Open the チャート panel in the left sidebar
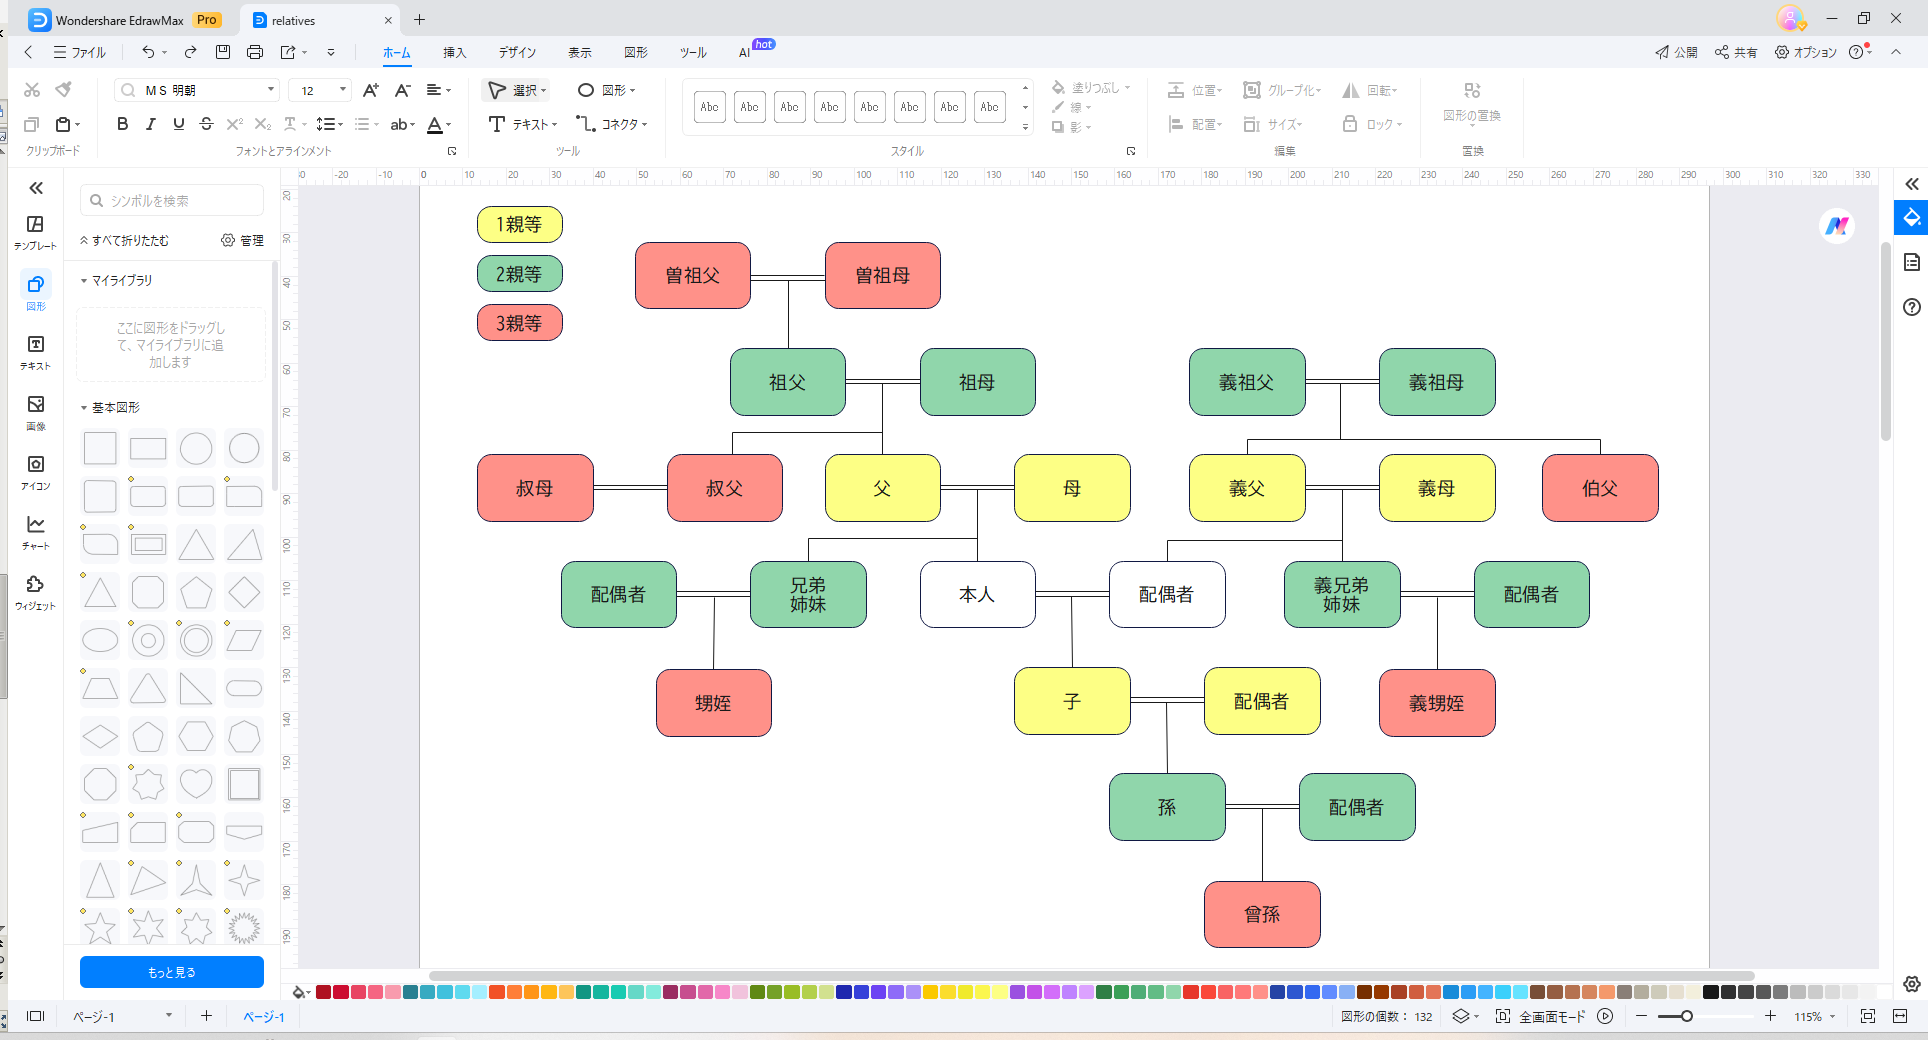This screenshot has width=1928, height=1040. pos(35,532)
